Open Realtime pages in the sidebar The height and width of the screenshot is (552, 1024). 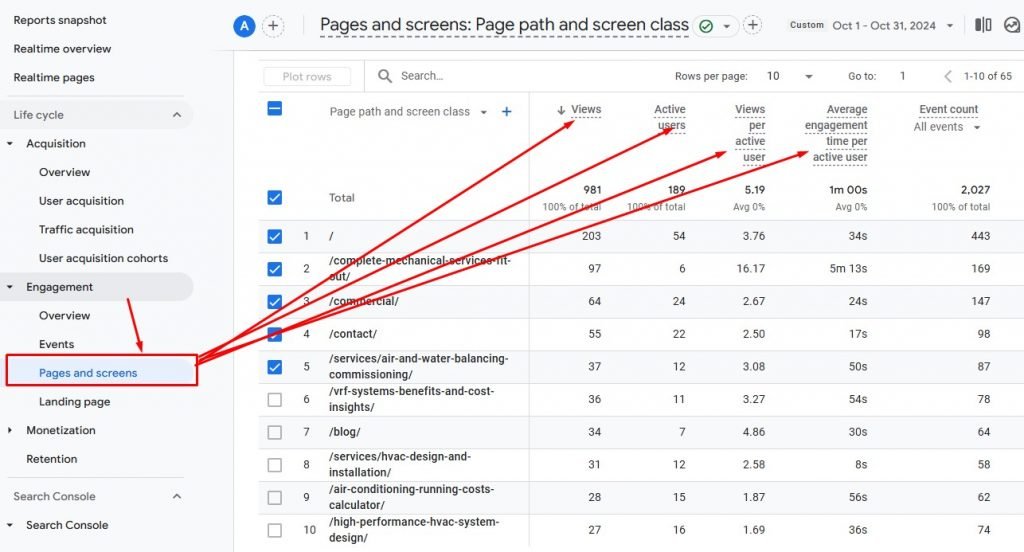pyautogui.click(x=54, y=78)
